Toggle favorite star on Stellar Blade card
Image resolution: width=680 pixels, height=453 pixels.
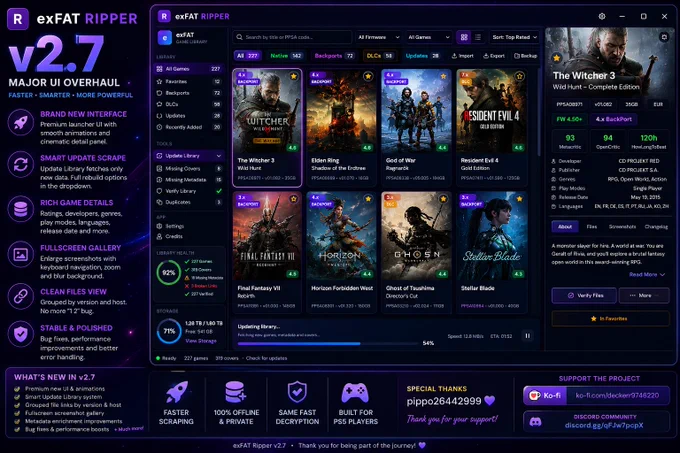click(519, 199)
